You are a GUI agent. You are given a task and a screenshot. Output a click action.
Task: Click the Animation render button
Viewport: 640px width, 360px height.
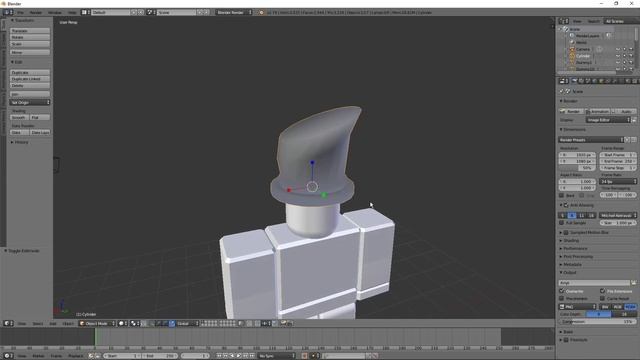(x=598, y=111)
